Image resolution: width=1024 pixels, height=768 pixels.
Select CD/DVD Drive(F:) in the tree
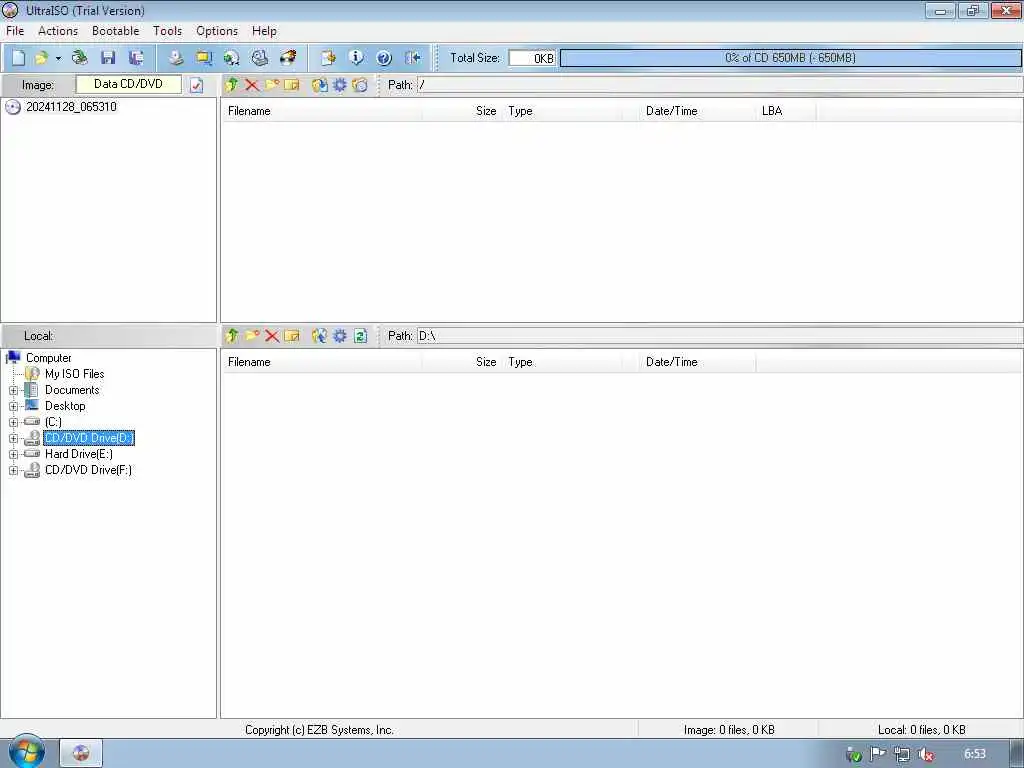88,470
